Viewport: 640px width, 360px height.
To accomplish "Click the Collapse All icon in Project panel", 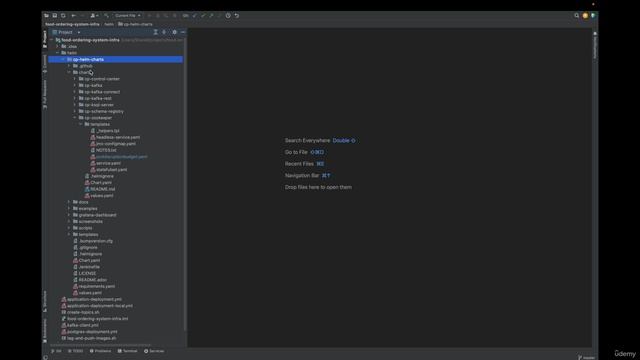I will click(x=156, y=32).
